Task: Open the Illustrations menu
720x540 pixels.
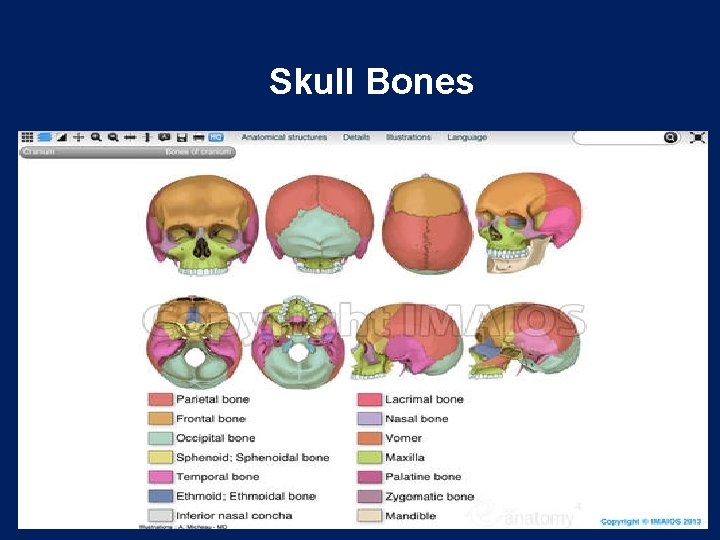Action: point(409,137)
